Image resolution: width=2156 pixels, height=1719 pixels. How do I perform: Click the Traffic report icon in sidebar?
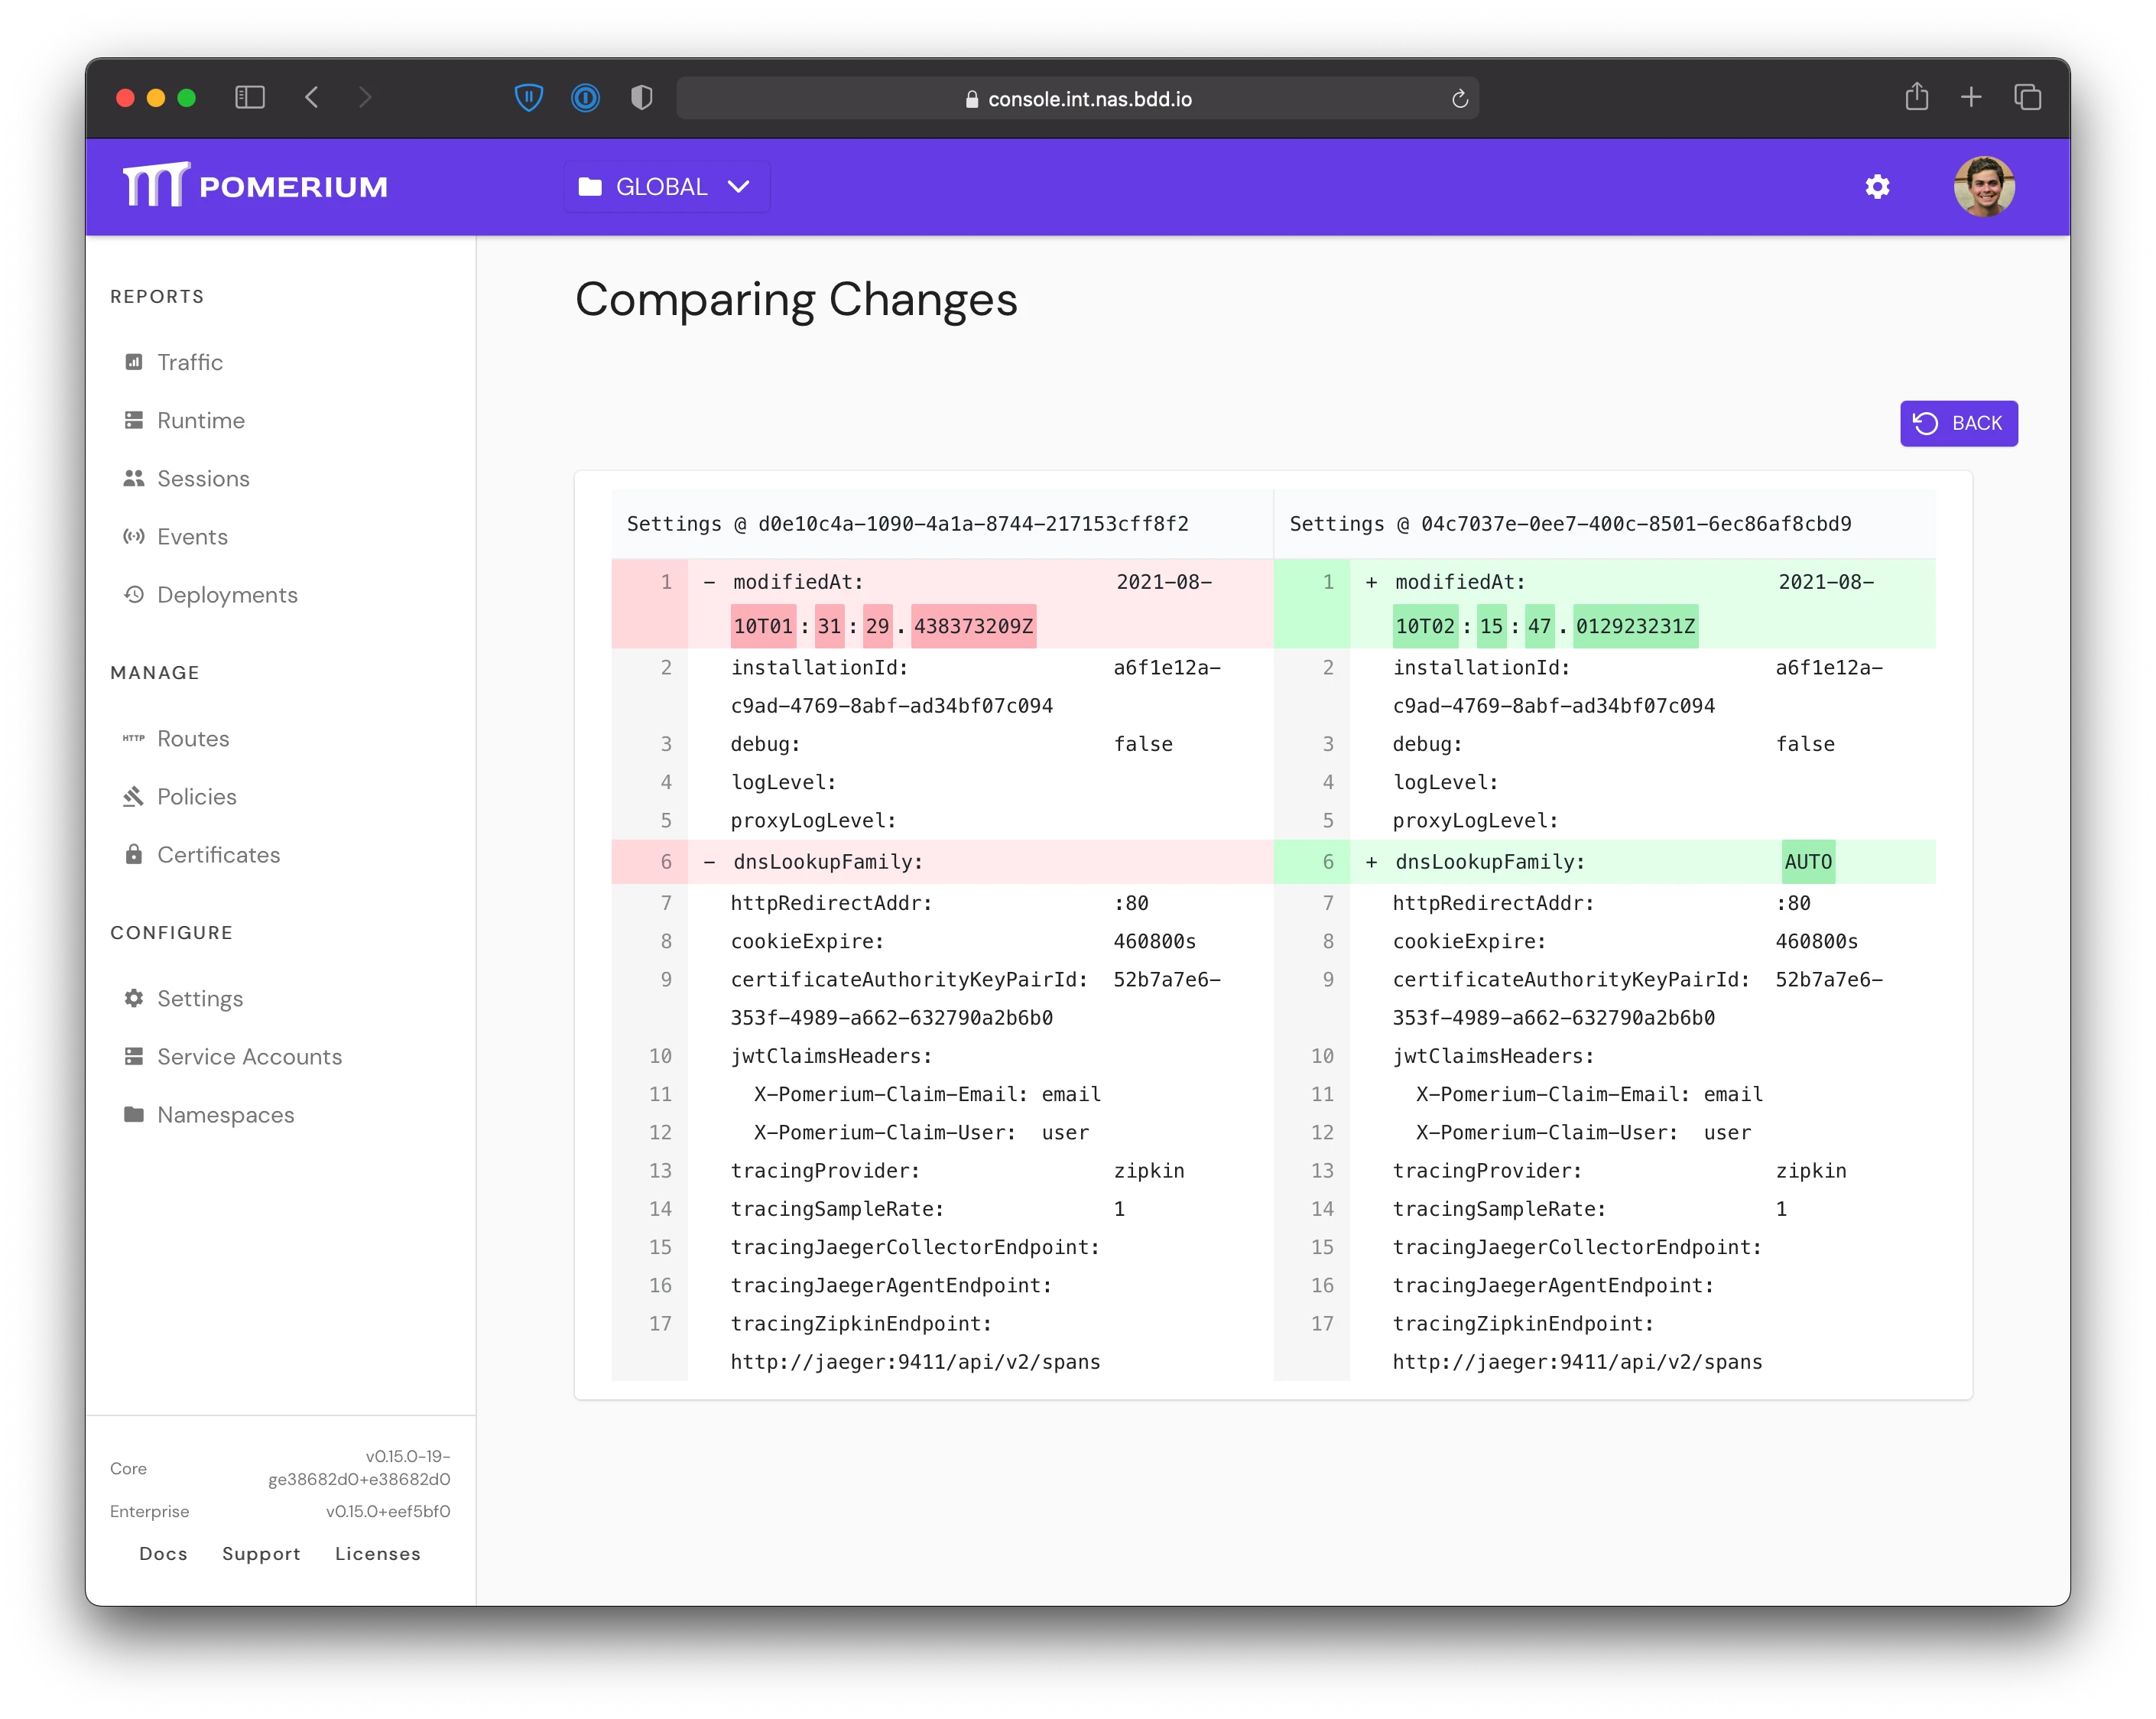pyautogui.click(x=133, y=362)
